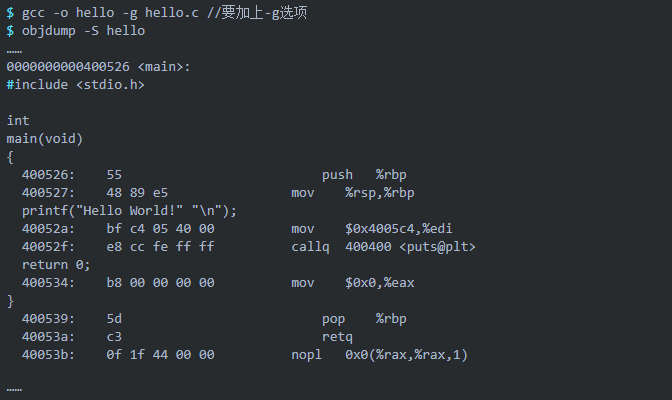This screenshot has width=672, height=400.
Task: Click the opcode bytes b8 00 00 00 00
Action: (160, 282)
